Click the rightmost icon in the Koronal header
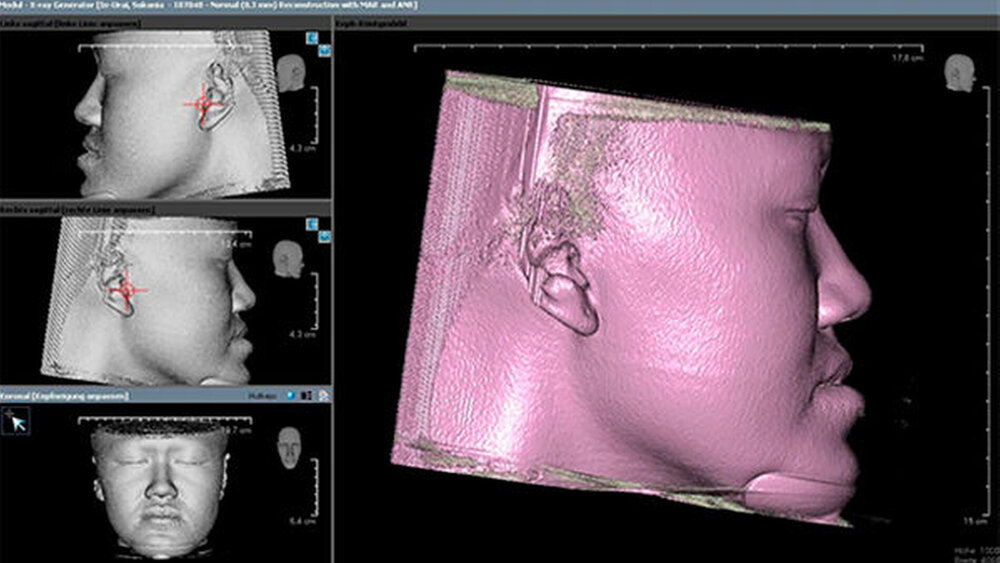Viewport: 1000px width, 563px height. pos(324,396)
